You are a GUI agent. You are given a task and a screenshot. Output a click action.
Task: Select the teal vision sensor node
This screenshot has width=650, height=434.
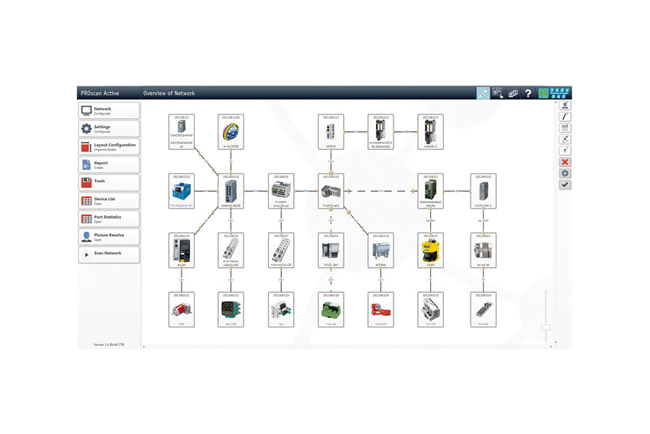point(231,310)
